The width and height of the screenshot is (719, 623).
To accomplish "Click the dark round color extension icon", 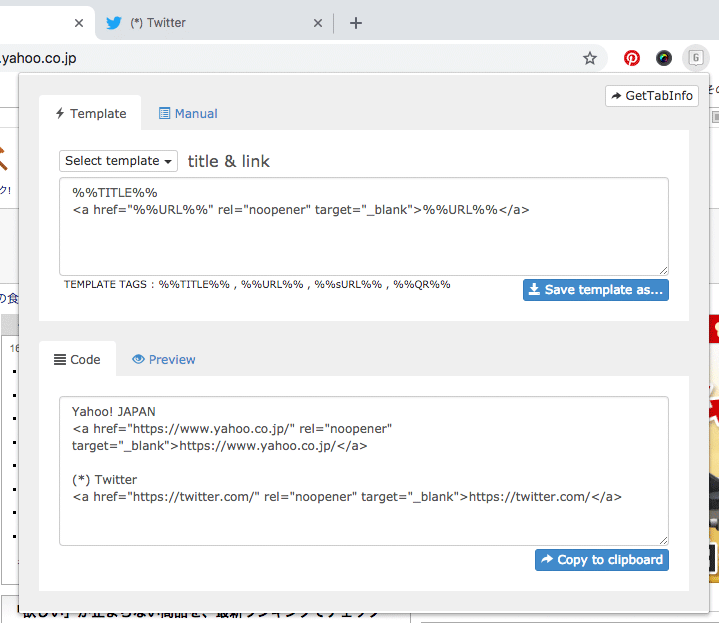I will click(x=664, y=58).
